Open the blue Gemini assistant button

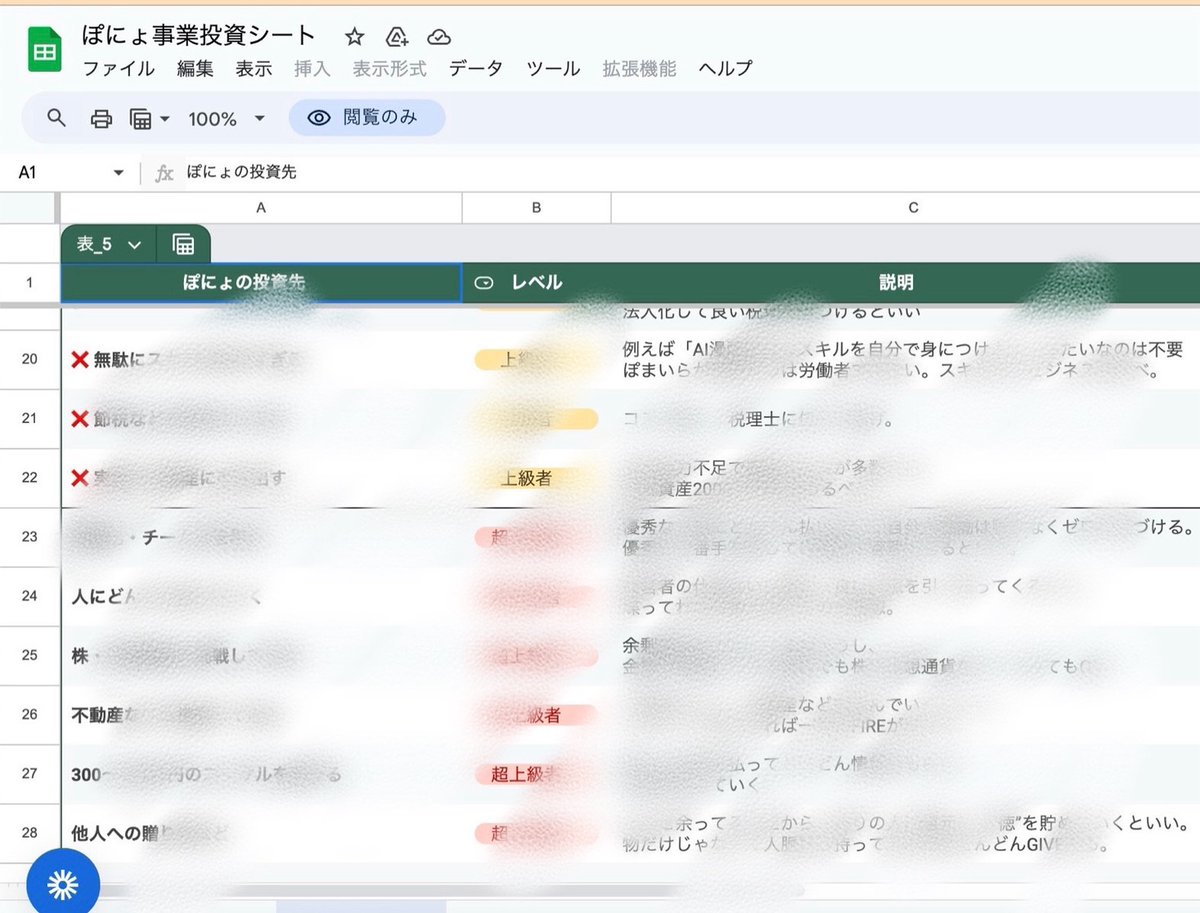(x=64, y=882)
